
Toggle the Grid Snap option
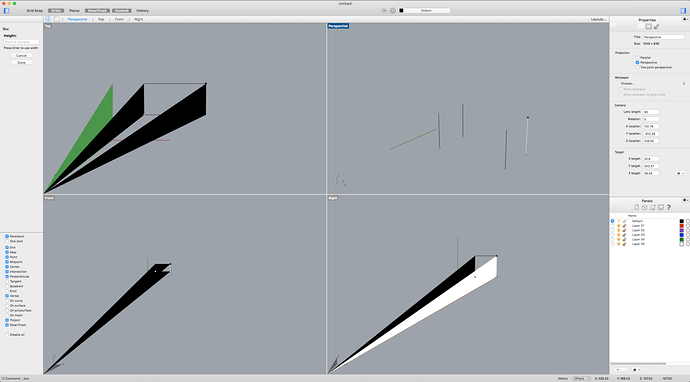pos(35,11)
